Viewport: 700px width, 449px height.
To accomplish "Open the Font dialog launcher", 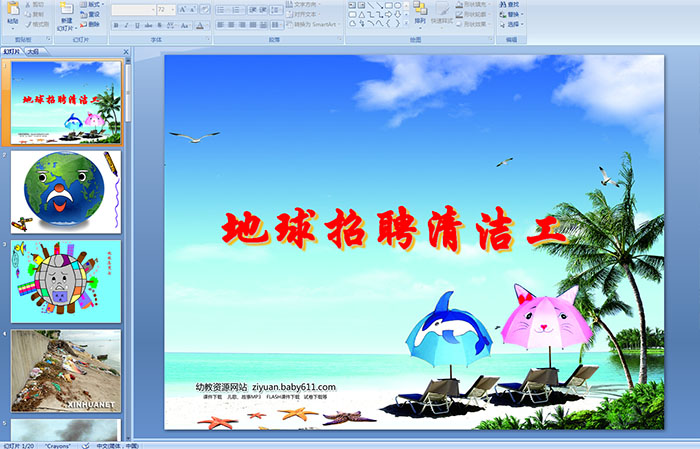I will pyautogui.click(x=209, y=40).
